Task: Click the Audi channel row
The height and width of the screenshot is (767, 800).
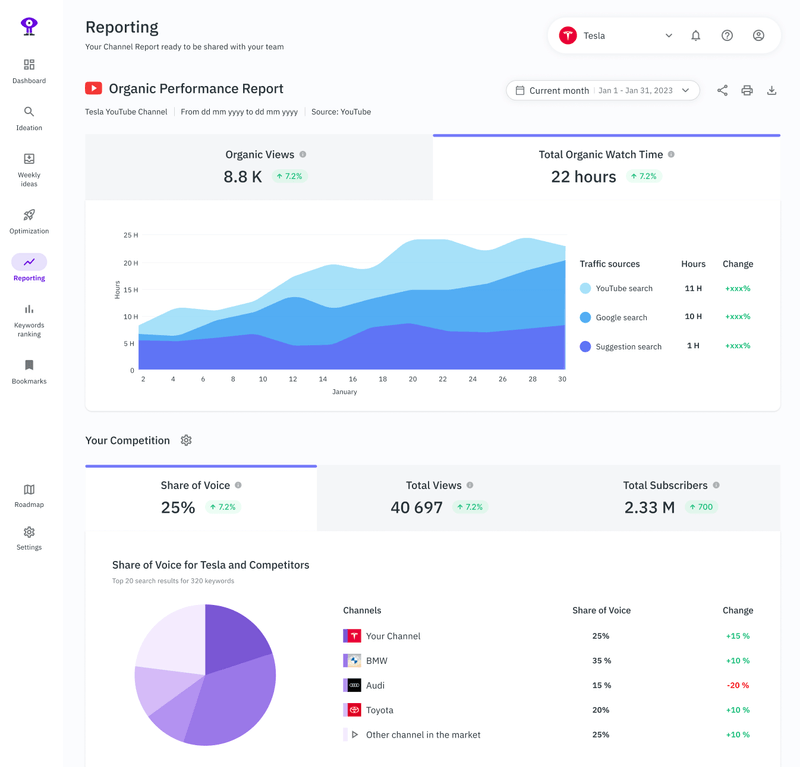Action: click(548, 685)
